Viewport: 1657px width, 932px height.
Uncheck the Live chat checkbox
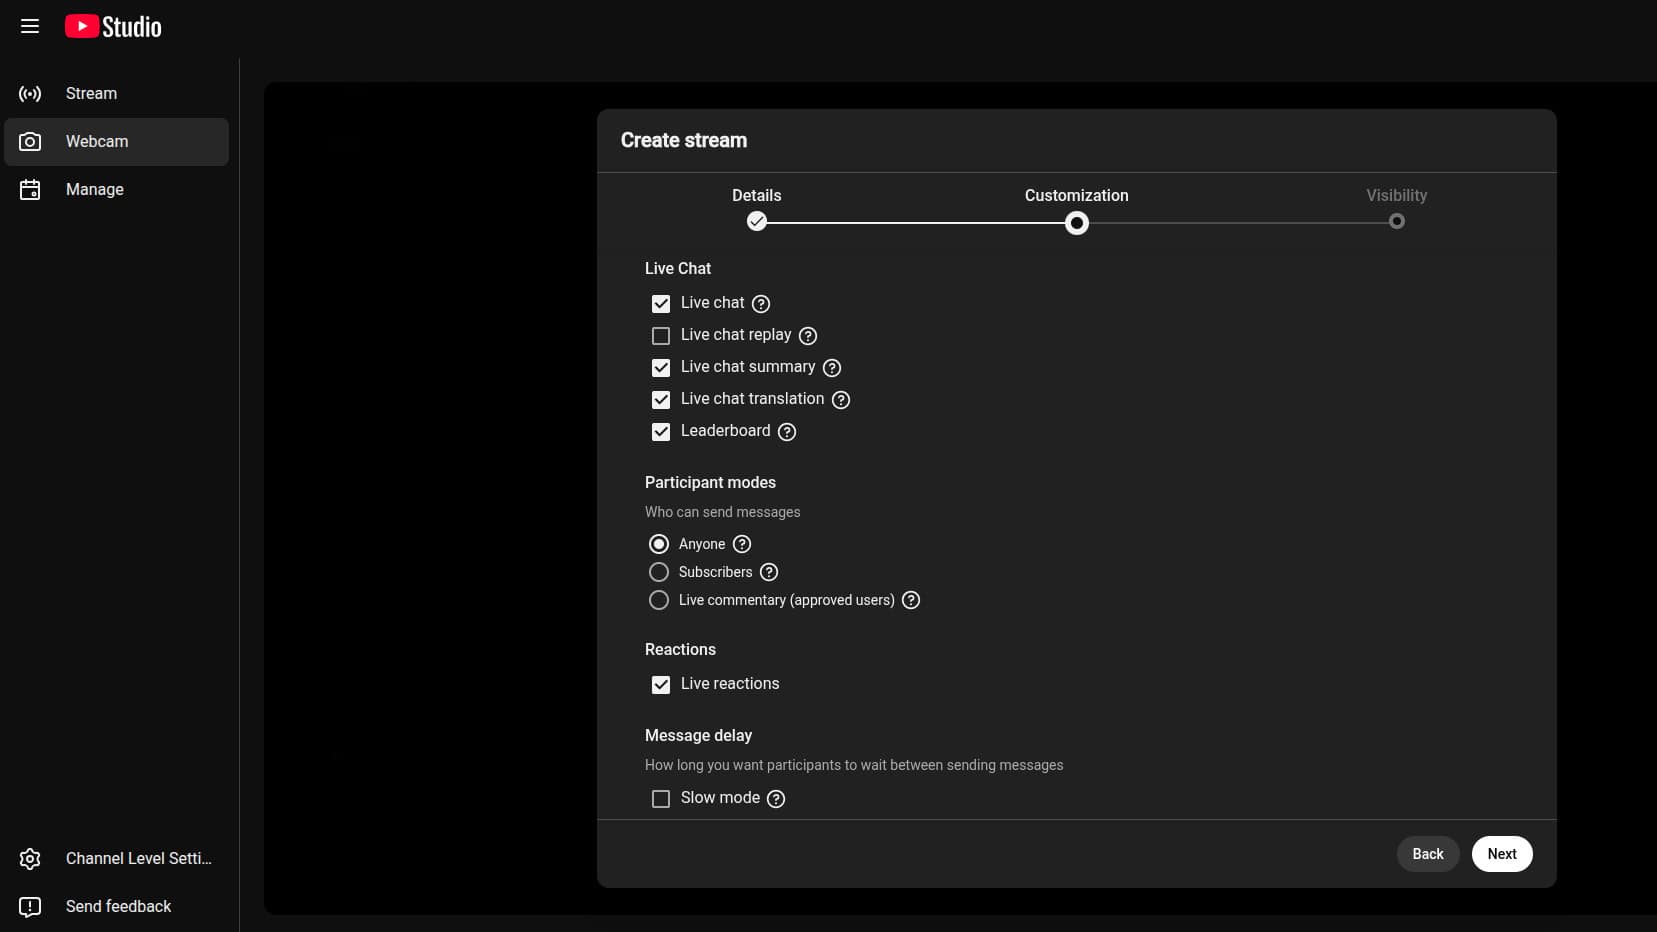(661, 304)
